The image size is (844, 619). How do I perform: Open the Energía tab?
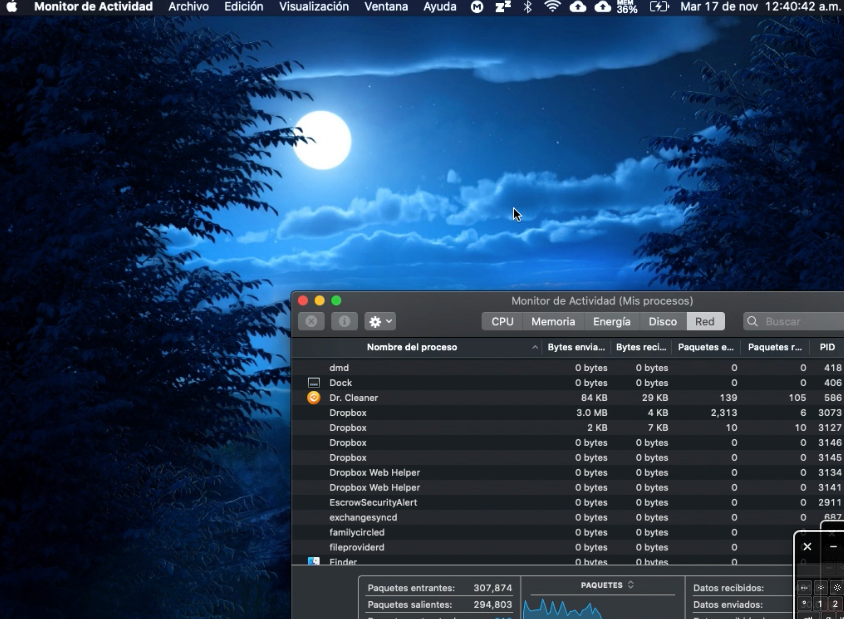coord(611,322)
